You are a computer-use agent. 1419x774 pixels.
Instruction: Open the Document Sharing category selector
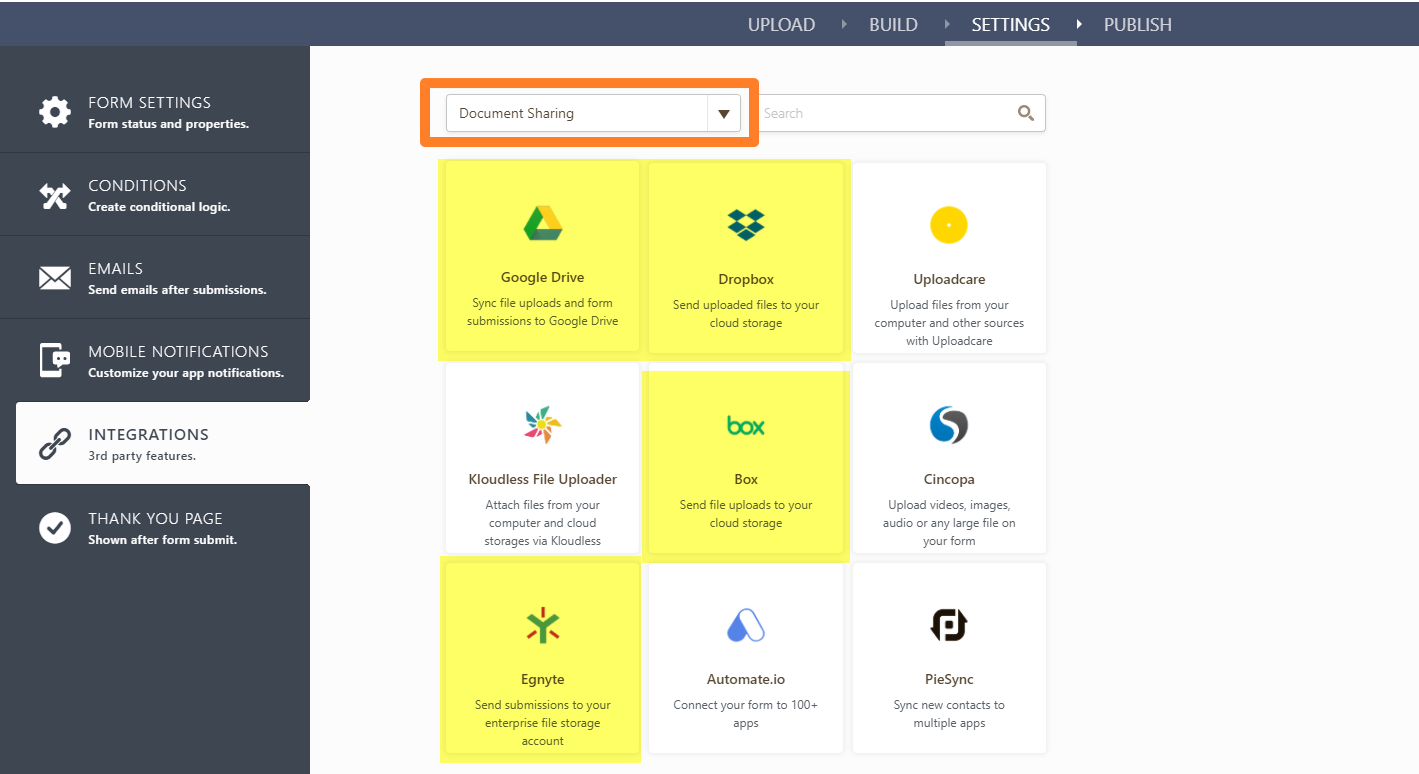577,114
